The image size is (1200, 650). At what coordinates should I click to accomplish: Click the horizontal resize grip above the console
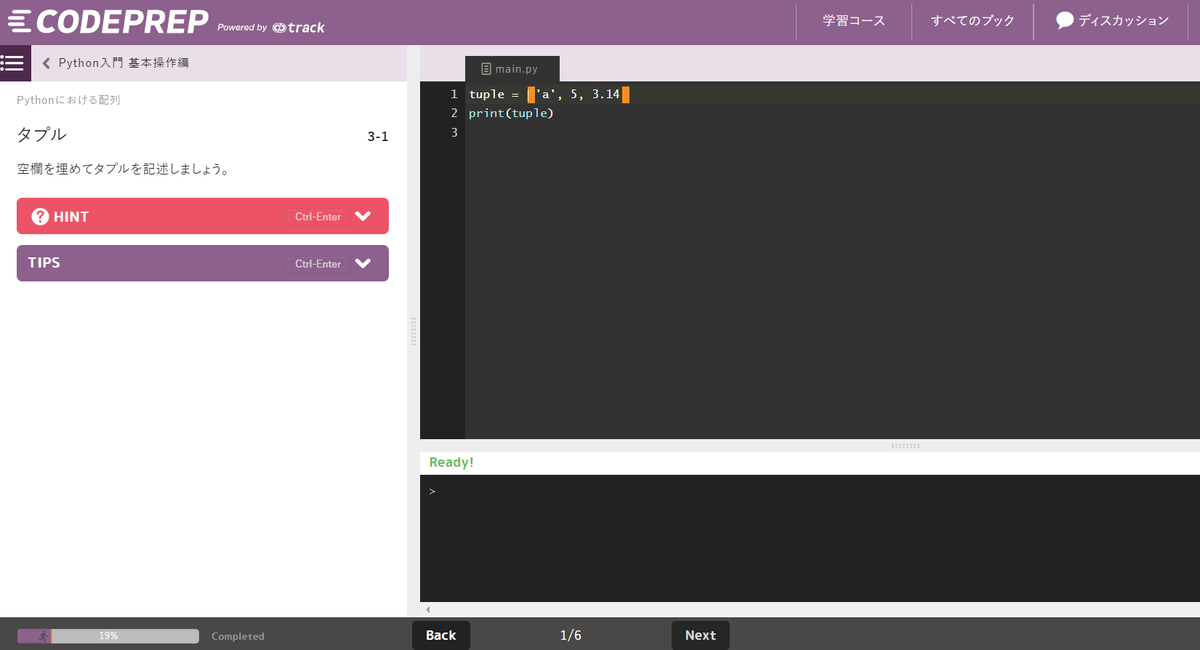[907, 444]
